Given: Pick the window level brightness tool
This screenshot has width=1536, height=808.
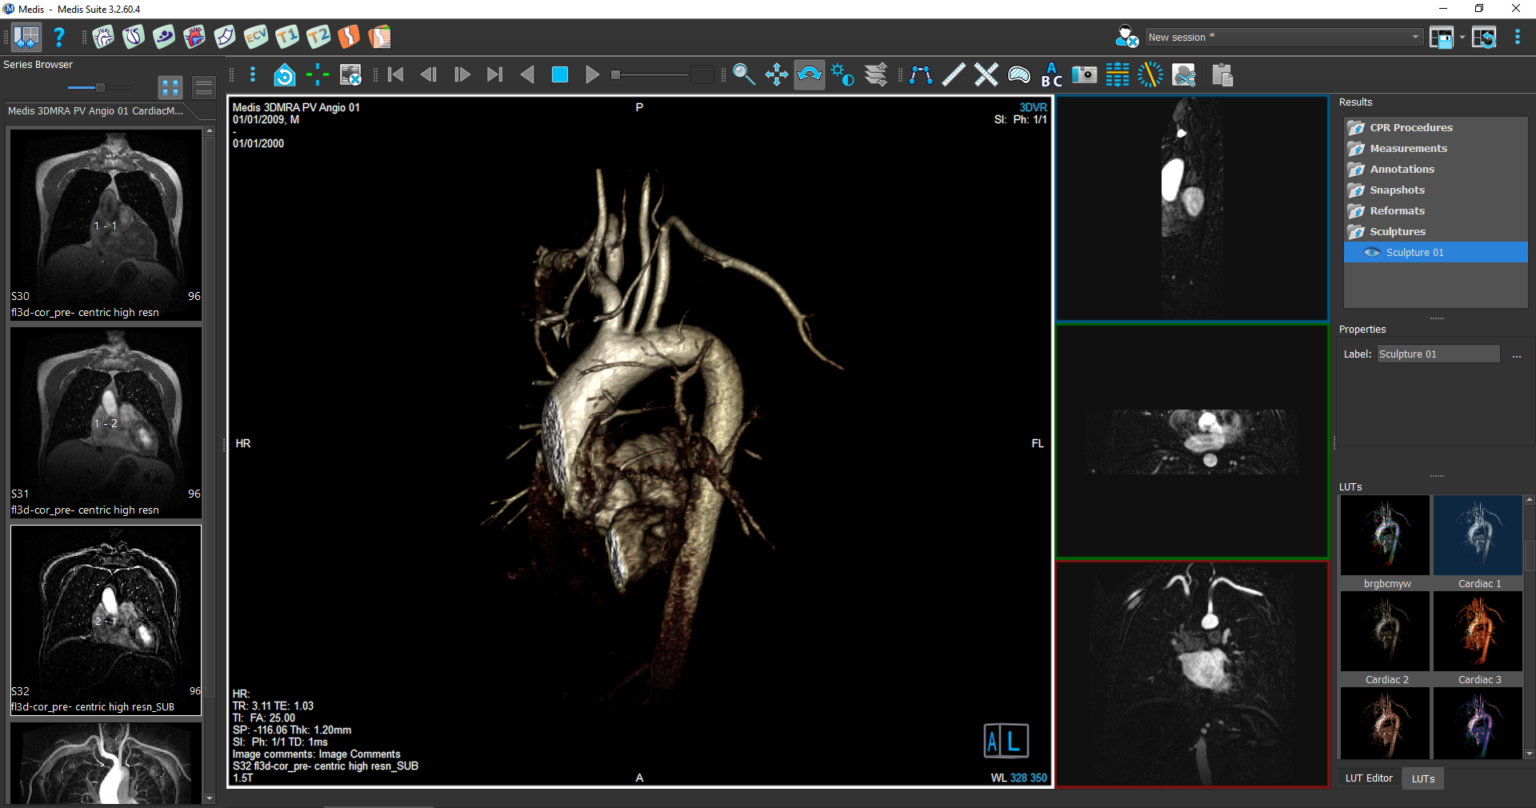Looking at the screenshot, I should [842, 75].
